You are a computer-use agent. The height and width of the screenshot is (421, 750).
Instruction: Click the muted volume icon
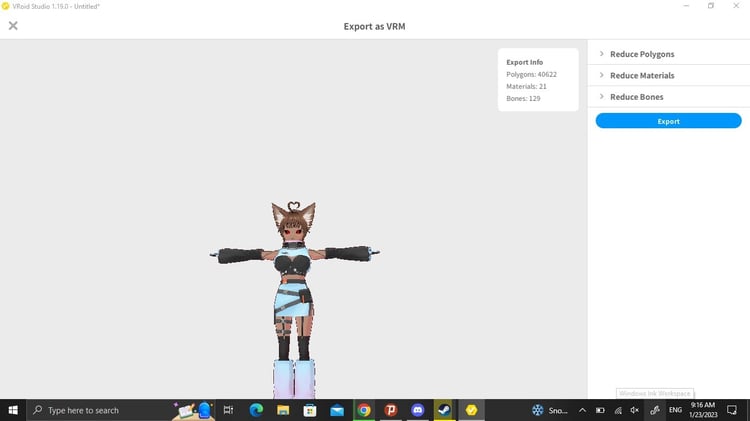pyautogui.click(x=635, y=410)
